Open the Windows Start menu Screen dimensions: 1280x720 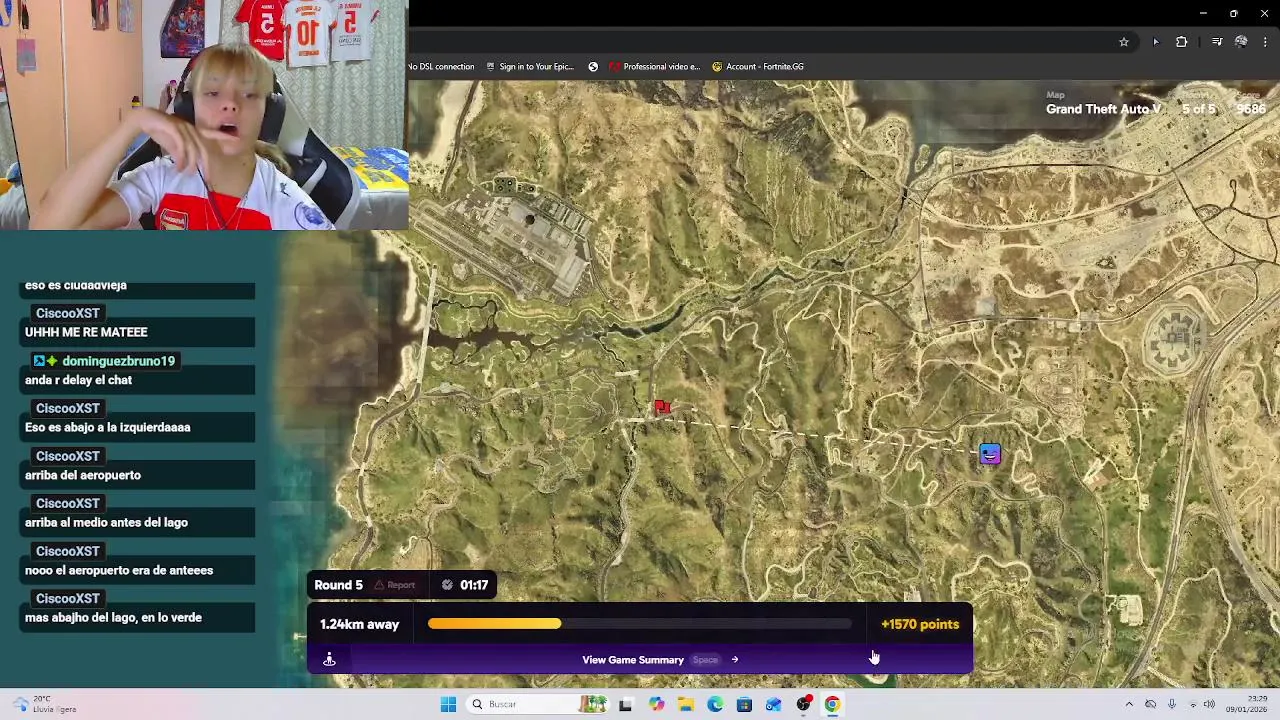point(448,704)
